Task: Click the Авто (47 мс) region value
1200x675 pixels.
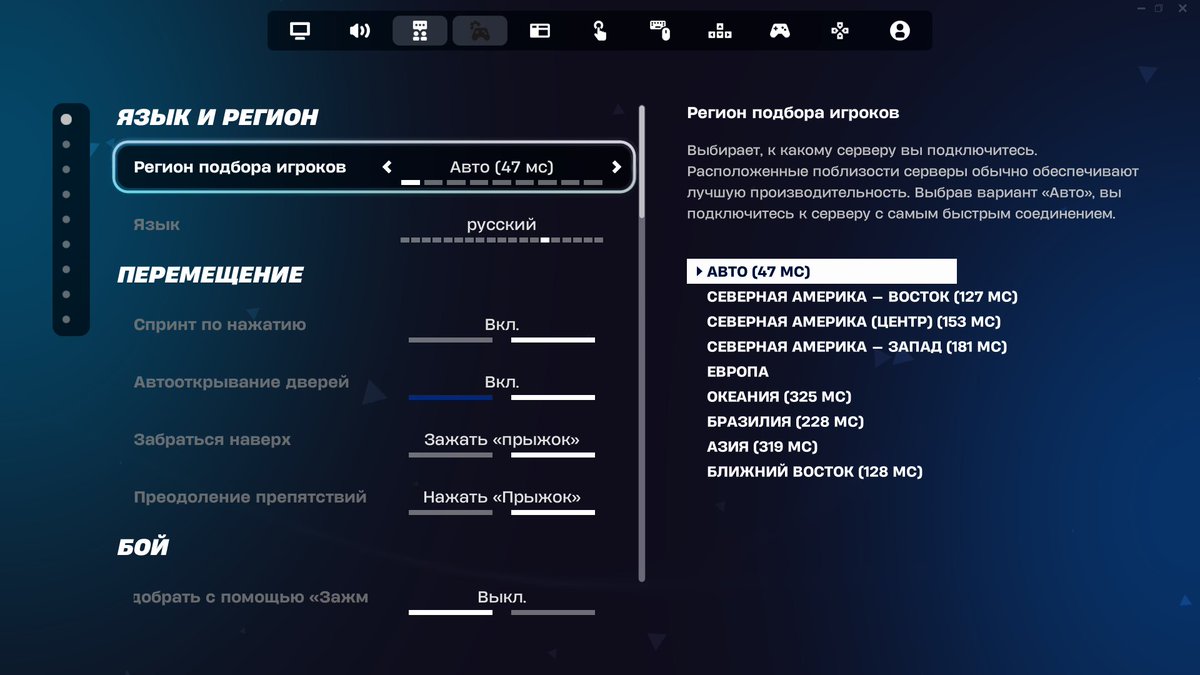Action: point(502,167)
